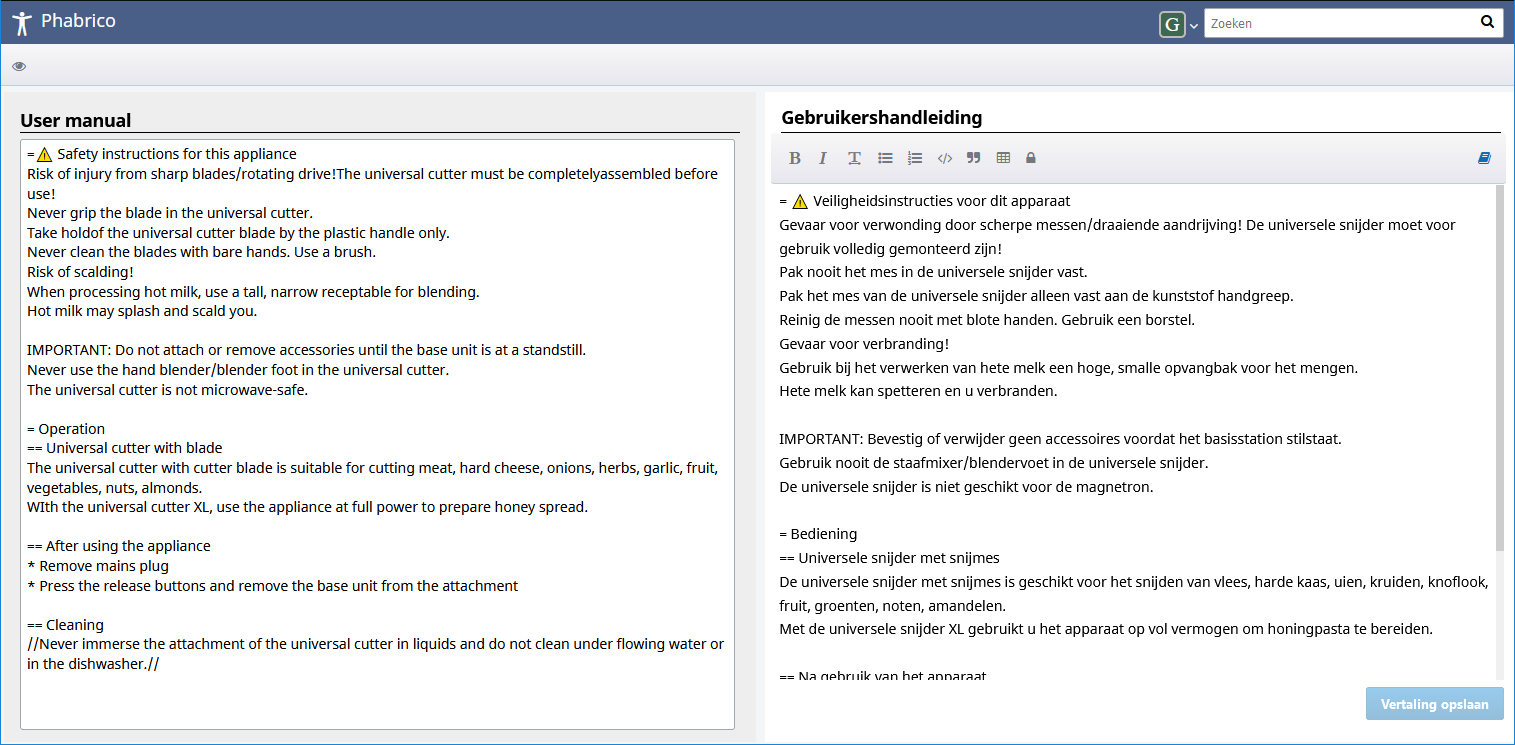Click '== Universele snijder met snijmes' line
1515x745 pixels.
(889, 558)
